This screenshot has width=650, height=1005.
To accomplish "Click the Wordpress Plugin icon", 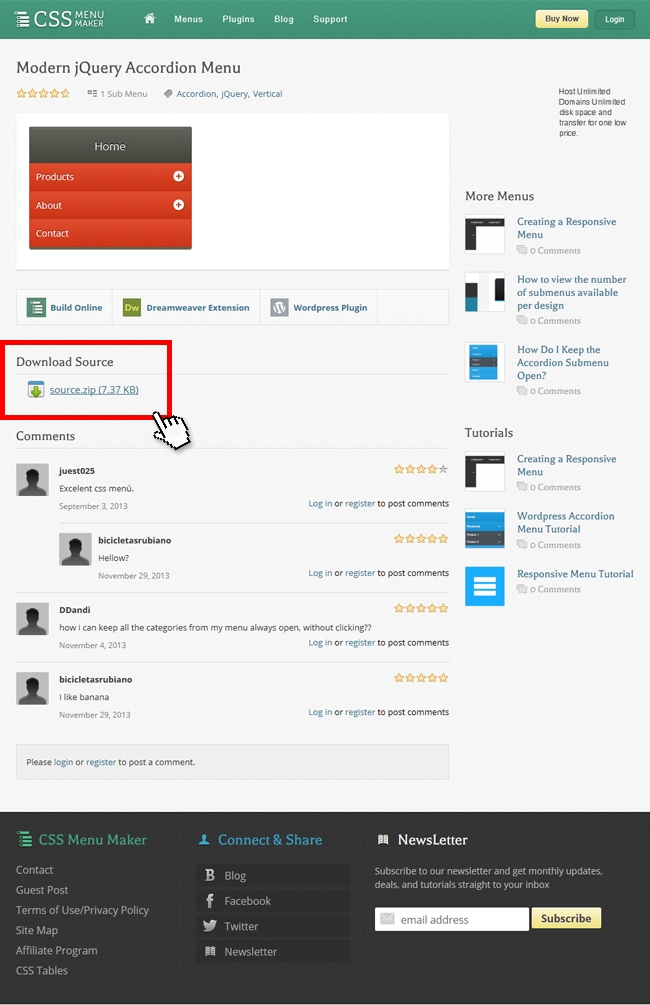I will 279,308.
